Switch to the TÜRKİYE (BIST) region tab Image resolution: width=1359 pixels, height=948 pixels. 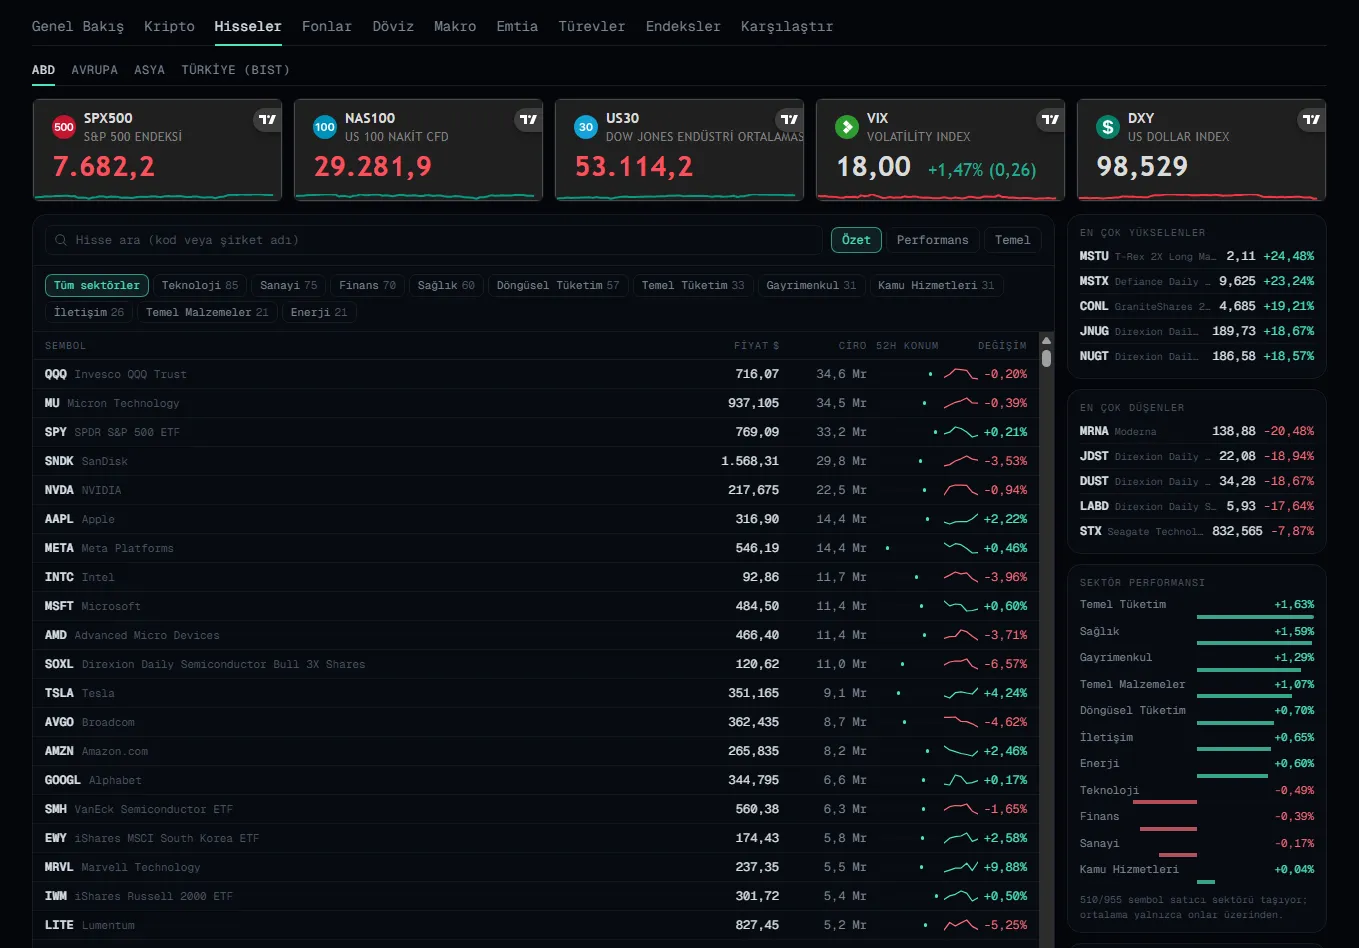(x=235, y=70)
